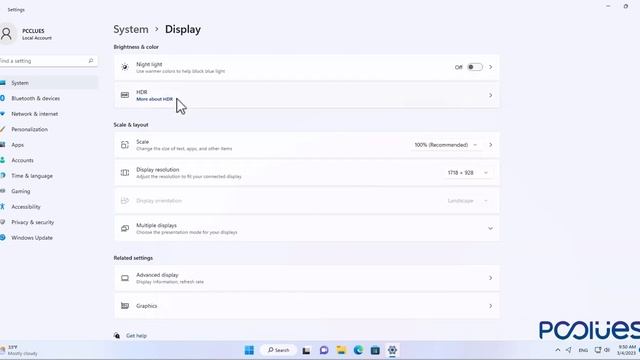Show hidden system tray icons
Viewport: 640px width, 360px height.
pos(558,350)
